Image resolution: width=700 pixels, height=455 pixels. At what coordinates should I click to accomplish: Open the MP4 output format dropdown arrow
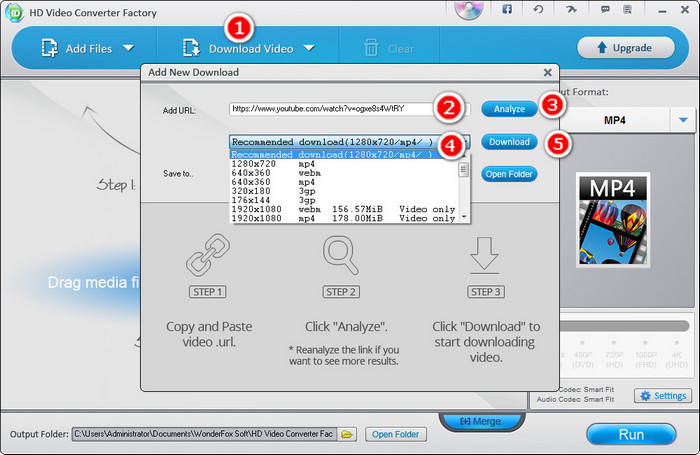(x=683, y=120)
